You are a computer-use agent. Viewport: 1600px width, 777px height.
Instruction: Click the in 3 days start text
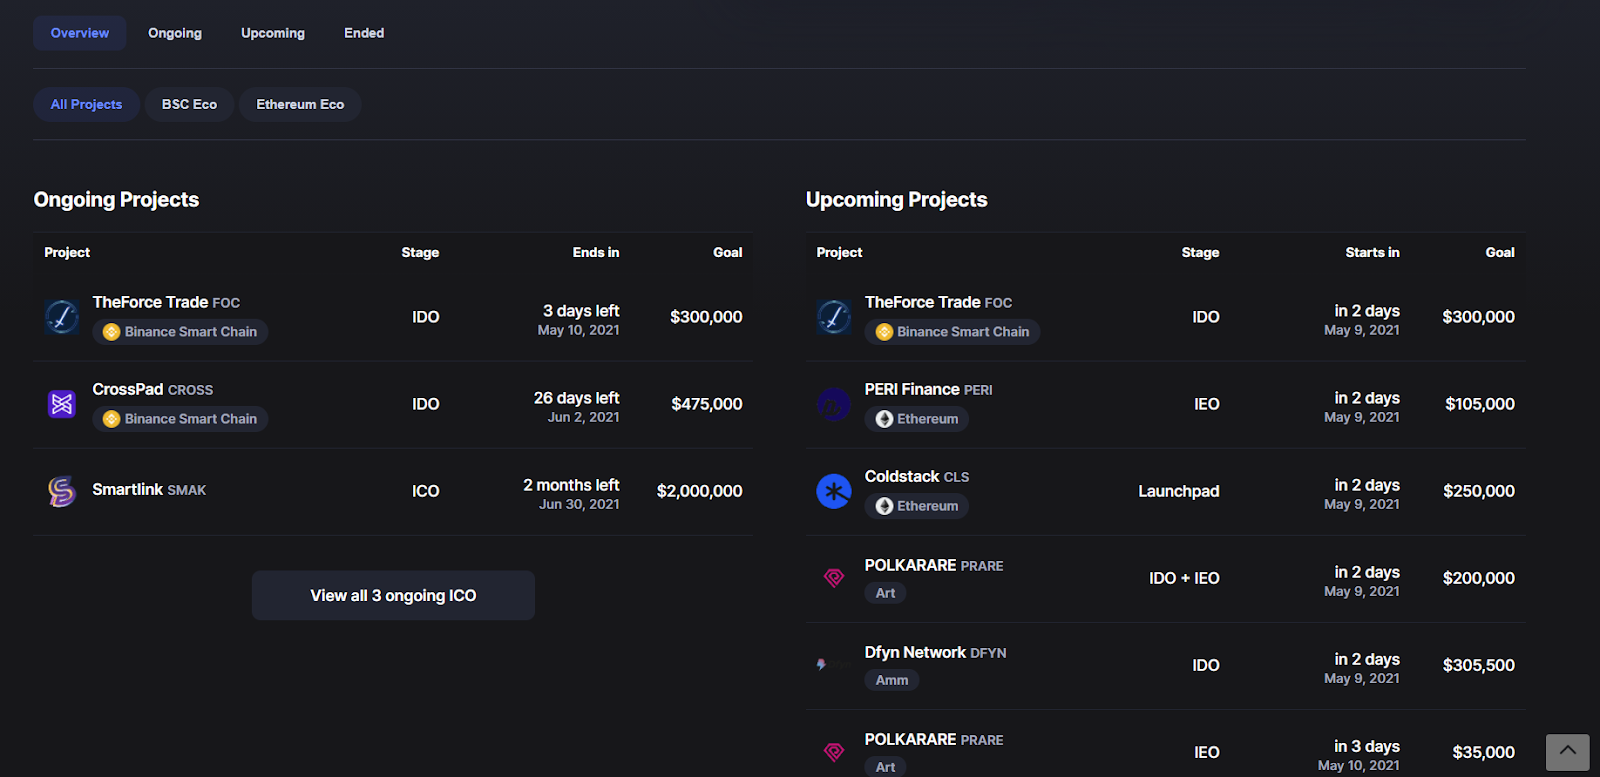pyautogui.click(x=1367, y=746)
